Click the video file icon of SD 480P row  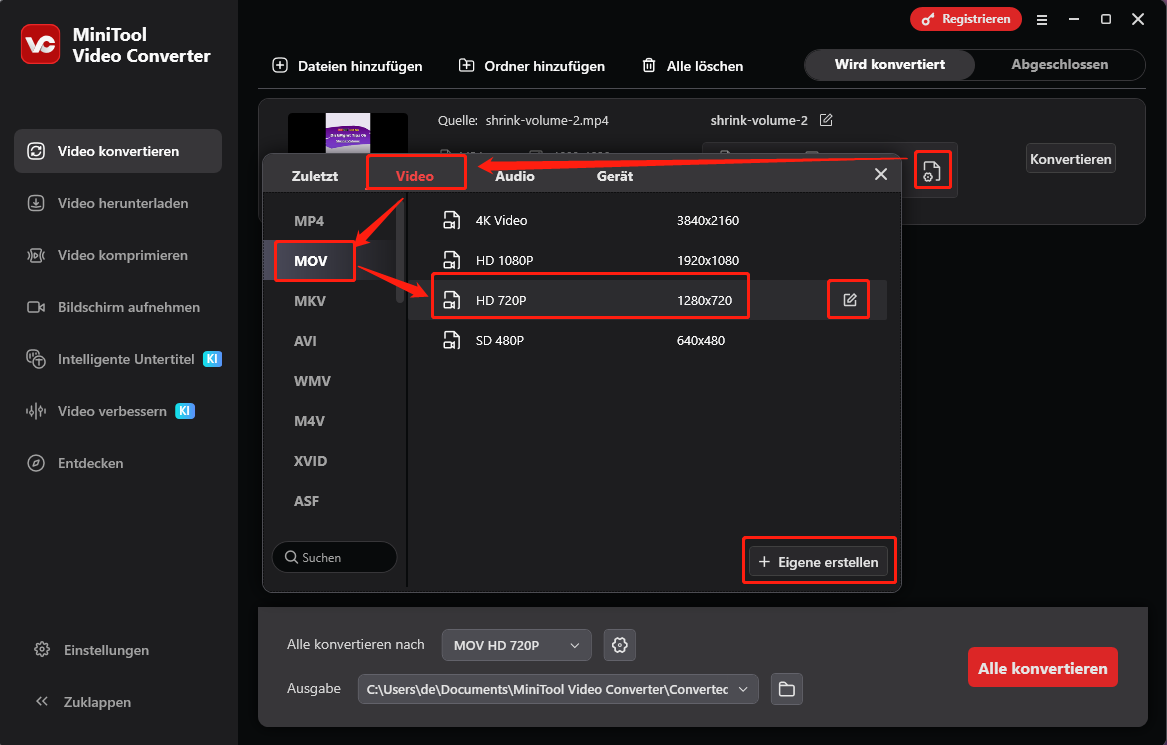[x=452, y=340]
